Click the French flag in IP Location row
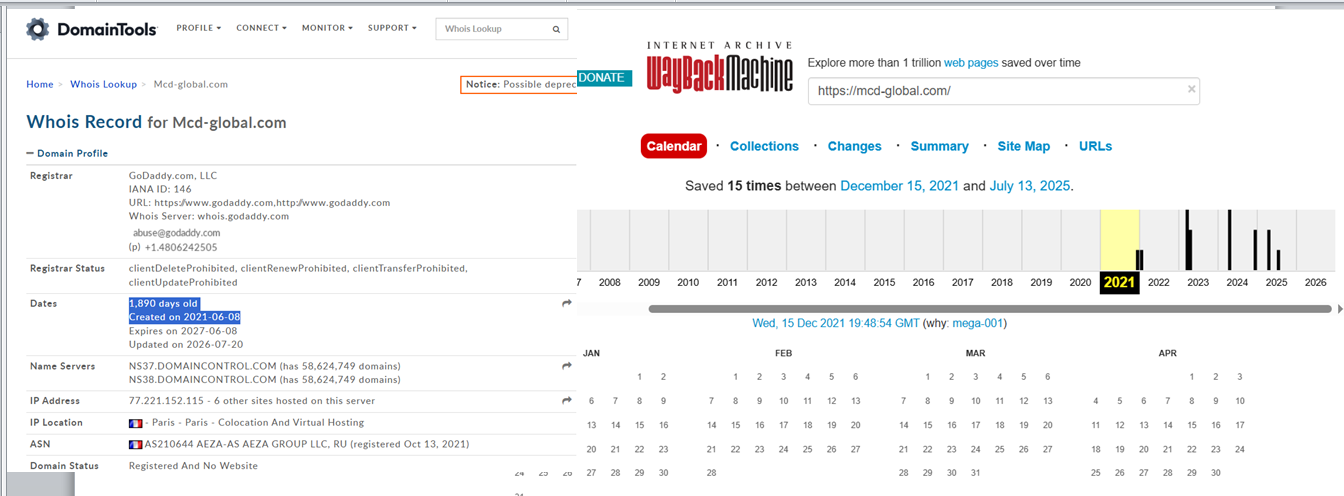Viewport: 1344px width, 496px height. pyautogui.click(x=135, y=423)
